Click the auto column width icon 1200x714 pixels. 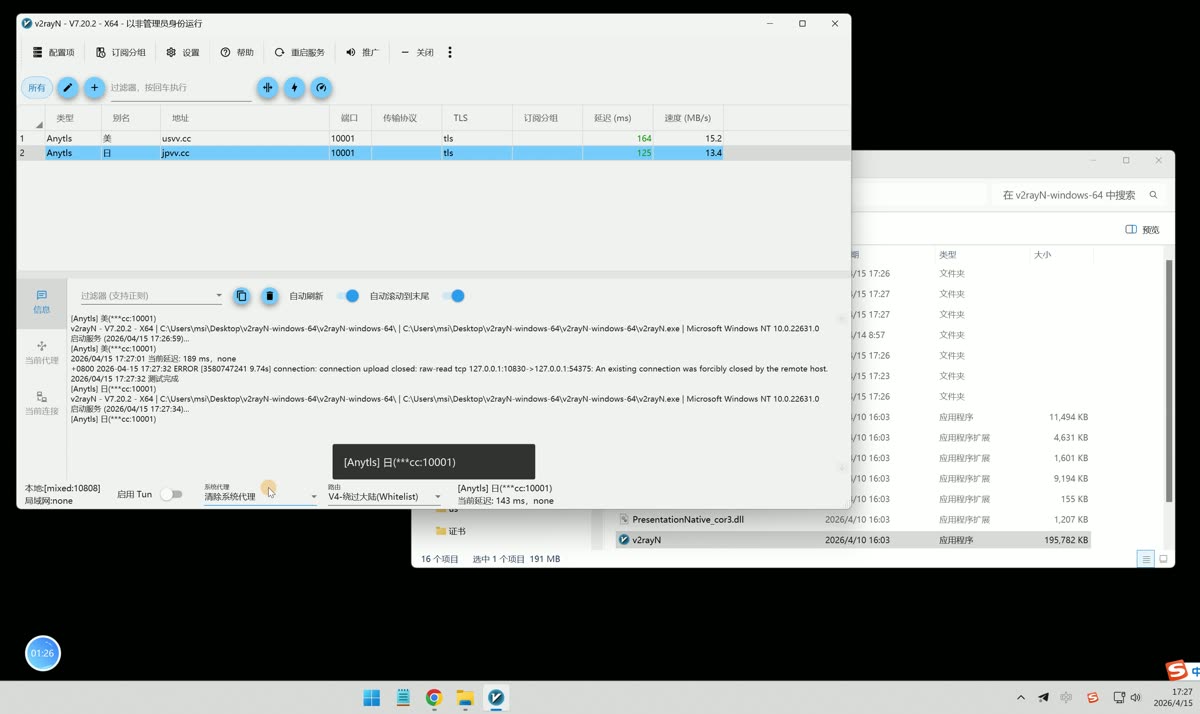[267, 88]
